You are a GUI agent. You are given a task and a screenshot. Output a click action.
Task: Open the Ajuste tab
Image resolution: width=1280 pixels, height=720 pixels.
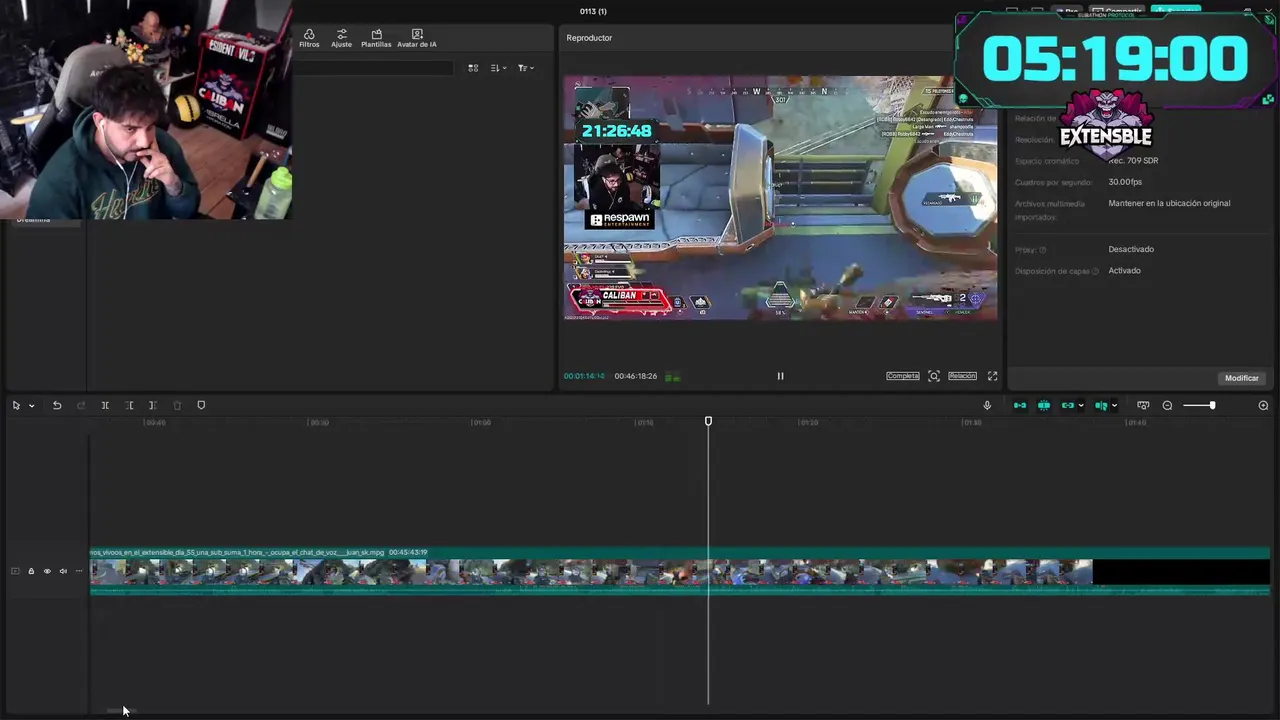click(342, 38)
